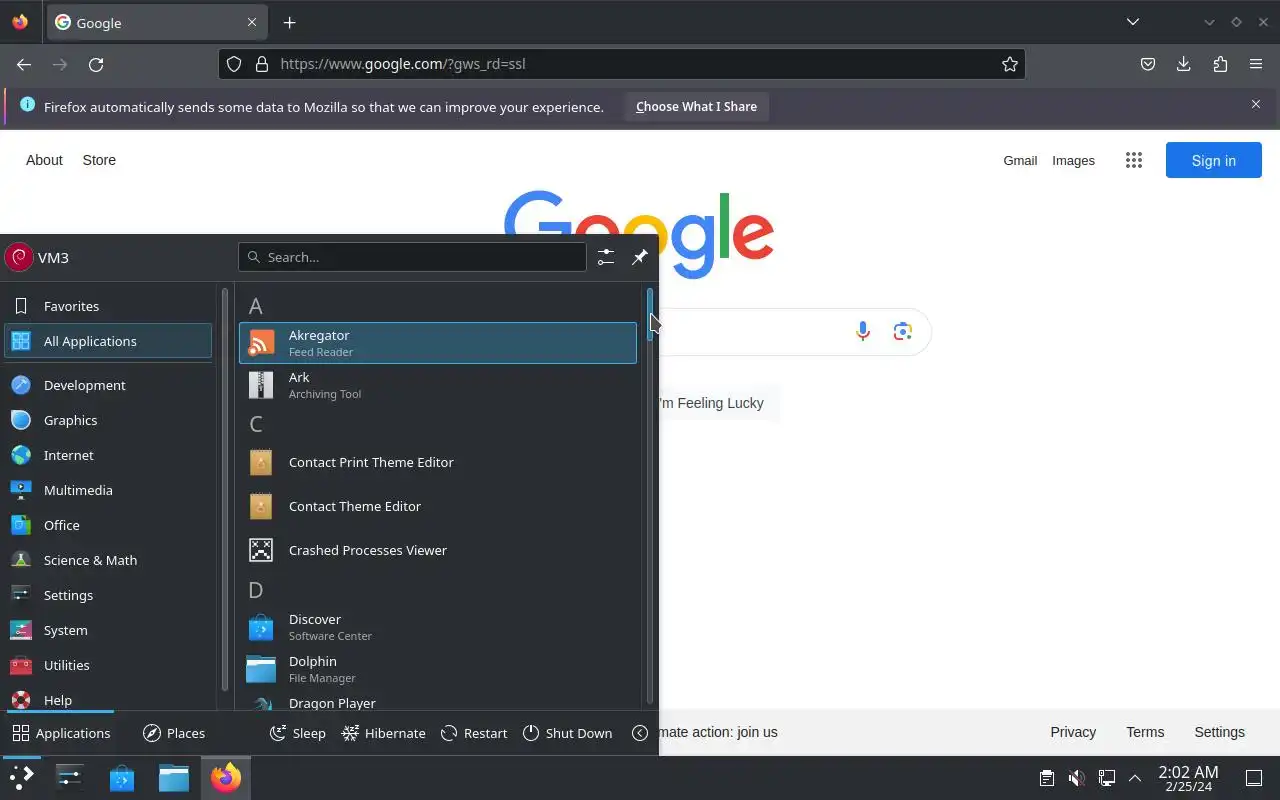This screenshot has width=1280, height=800.
Task: Open the About link on Google
Action: pos(44,160)
